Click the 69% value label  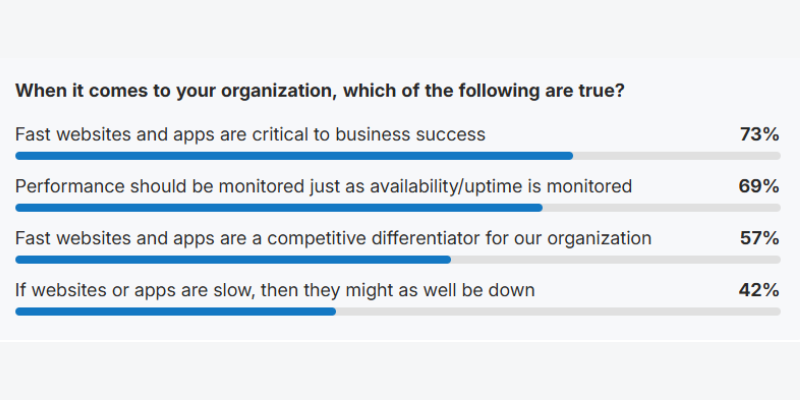click(x=759, y=187)
